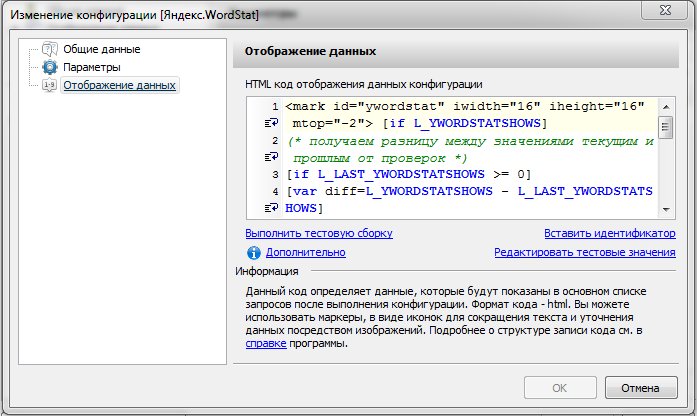Open the Параметры section

point(92,67)
